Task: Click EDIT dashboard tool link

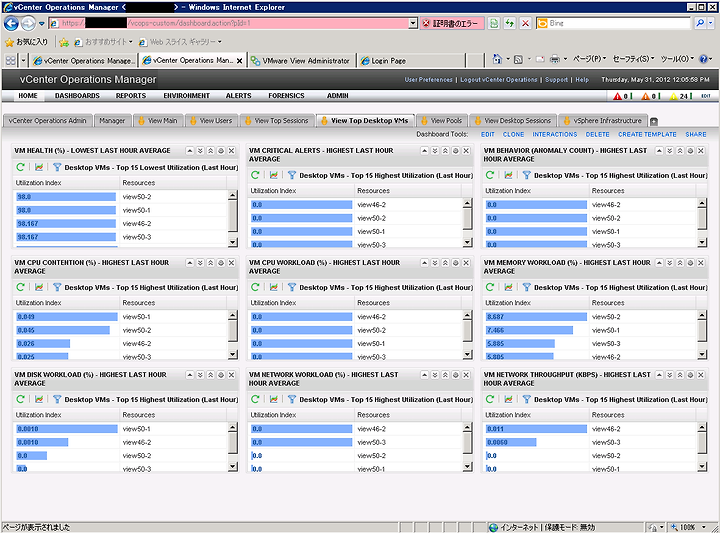Action: point(488,134)
